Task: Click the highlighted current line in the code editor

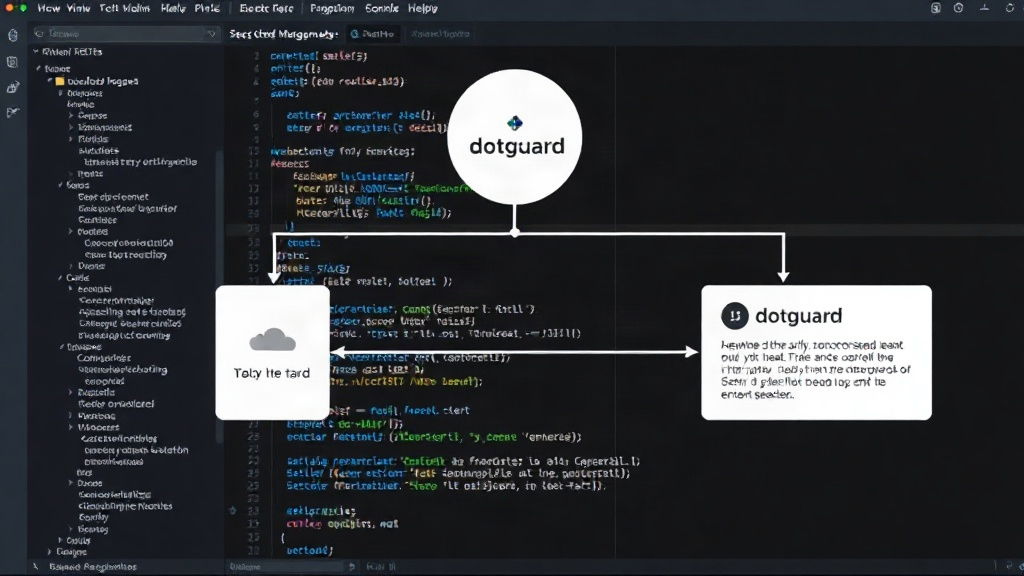Action: [x=624, y=229]
